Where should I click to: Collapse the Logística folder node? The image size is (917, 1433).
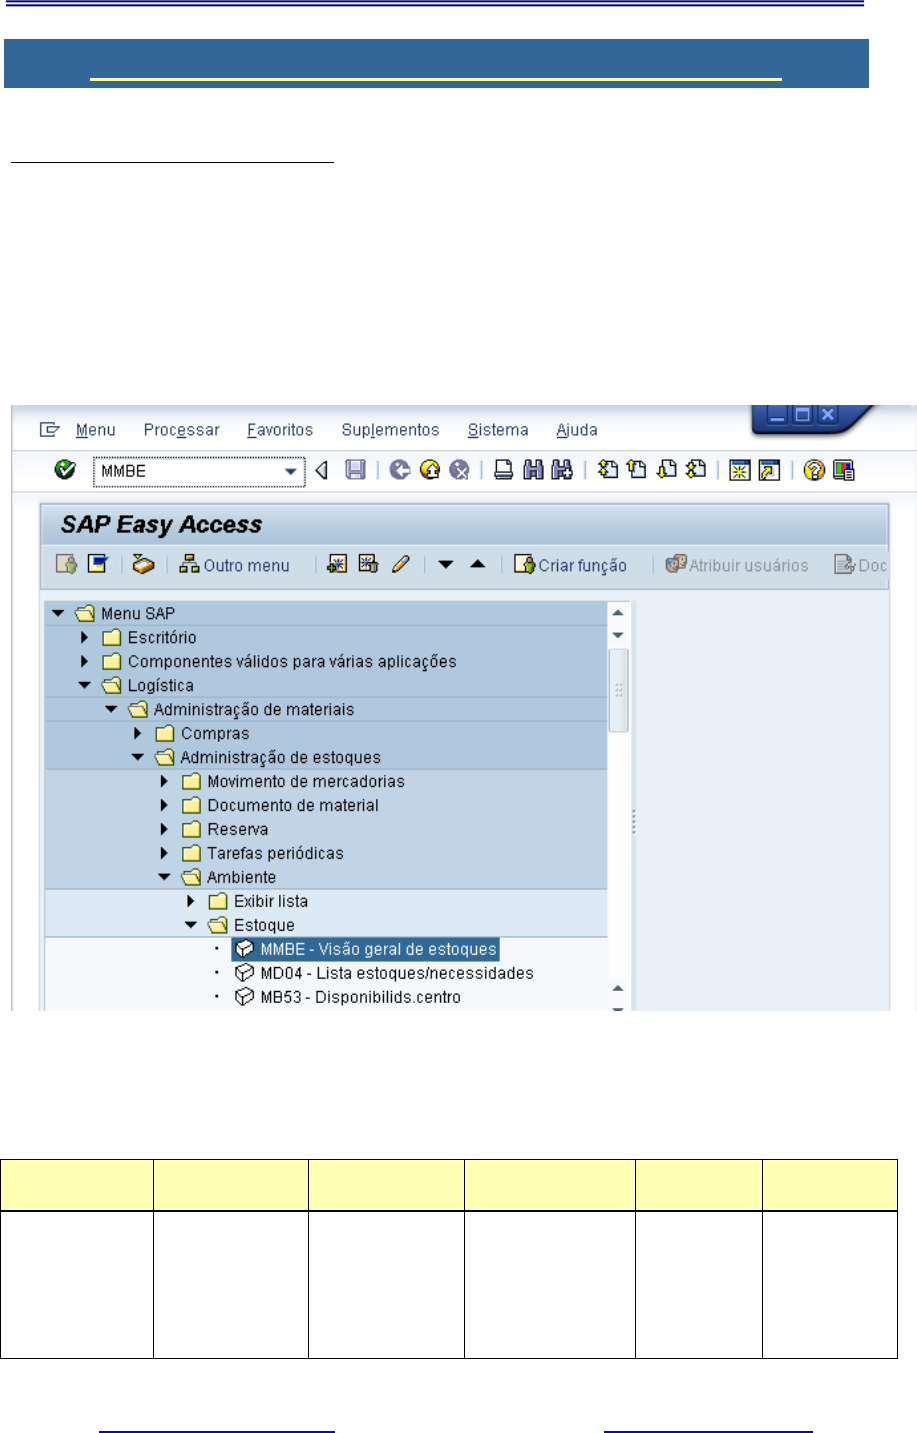[85, 686]
